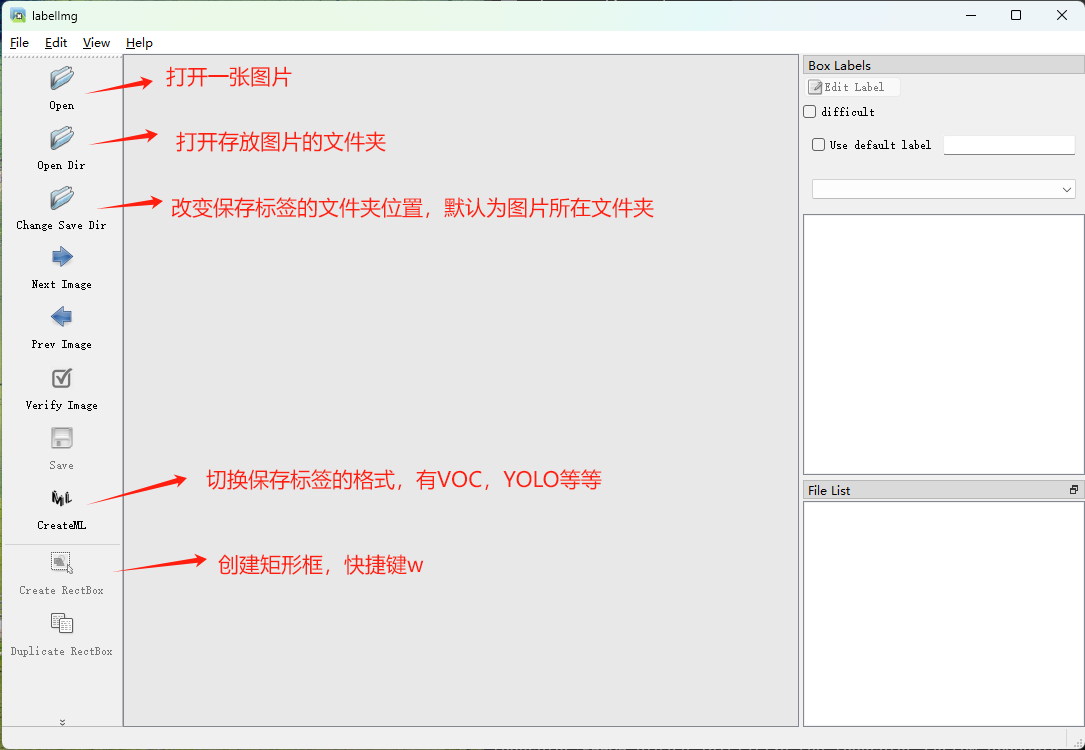Click the Duplicate RectBox icon
Viewport: 1085px width, 750px height.
pos(61,625)
